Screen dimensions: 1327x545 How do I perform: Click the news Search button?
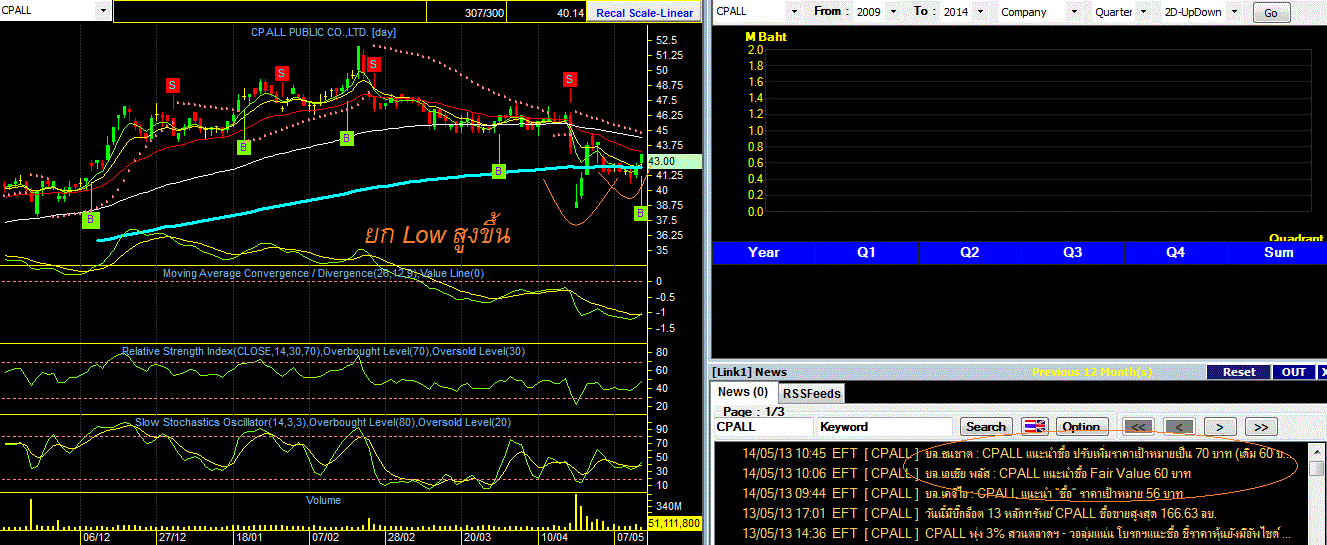click(986, 427)
